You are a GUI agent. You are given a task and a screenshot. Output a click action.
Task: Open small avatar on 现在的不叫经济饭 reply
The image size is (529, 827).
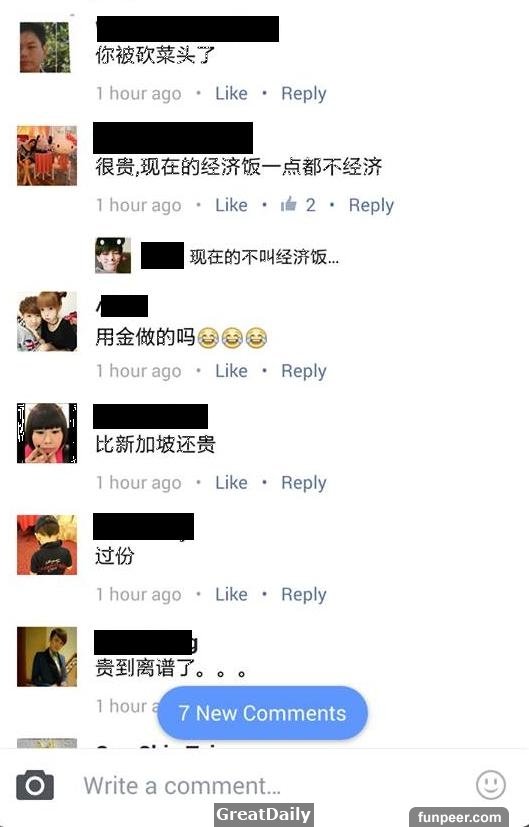[x=113, y=255]
